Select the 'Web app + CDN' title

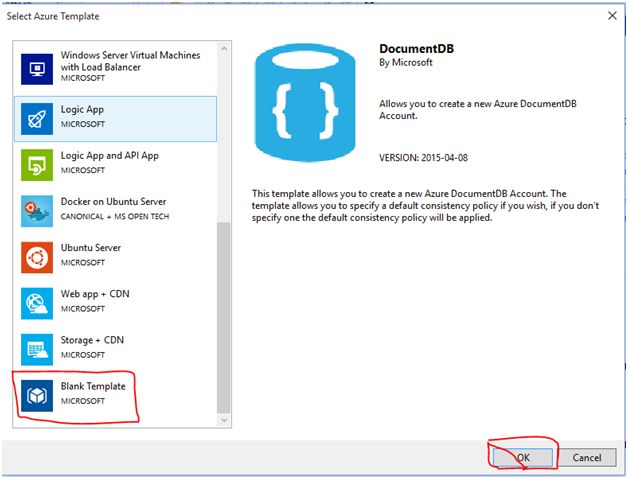(x=95, y=294)
